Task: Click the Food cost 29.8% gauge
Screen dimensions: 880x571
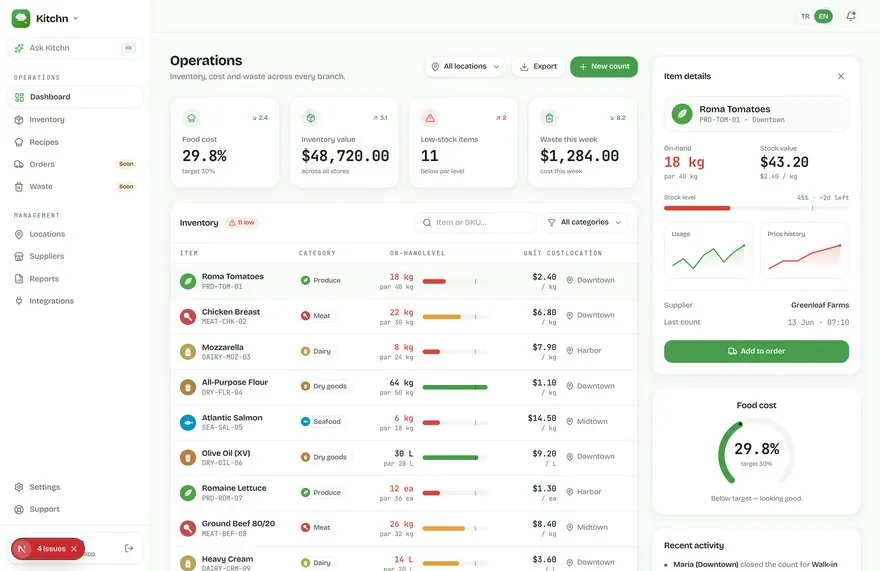Action: [756, 452]
